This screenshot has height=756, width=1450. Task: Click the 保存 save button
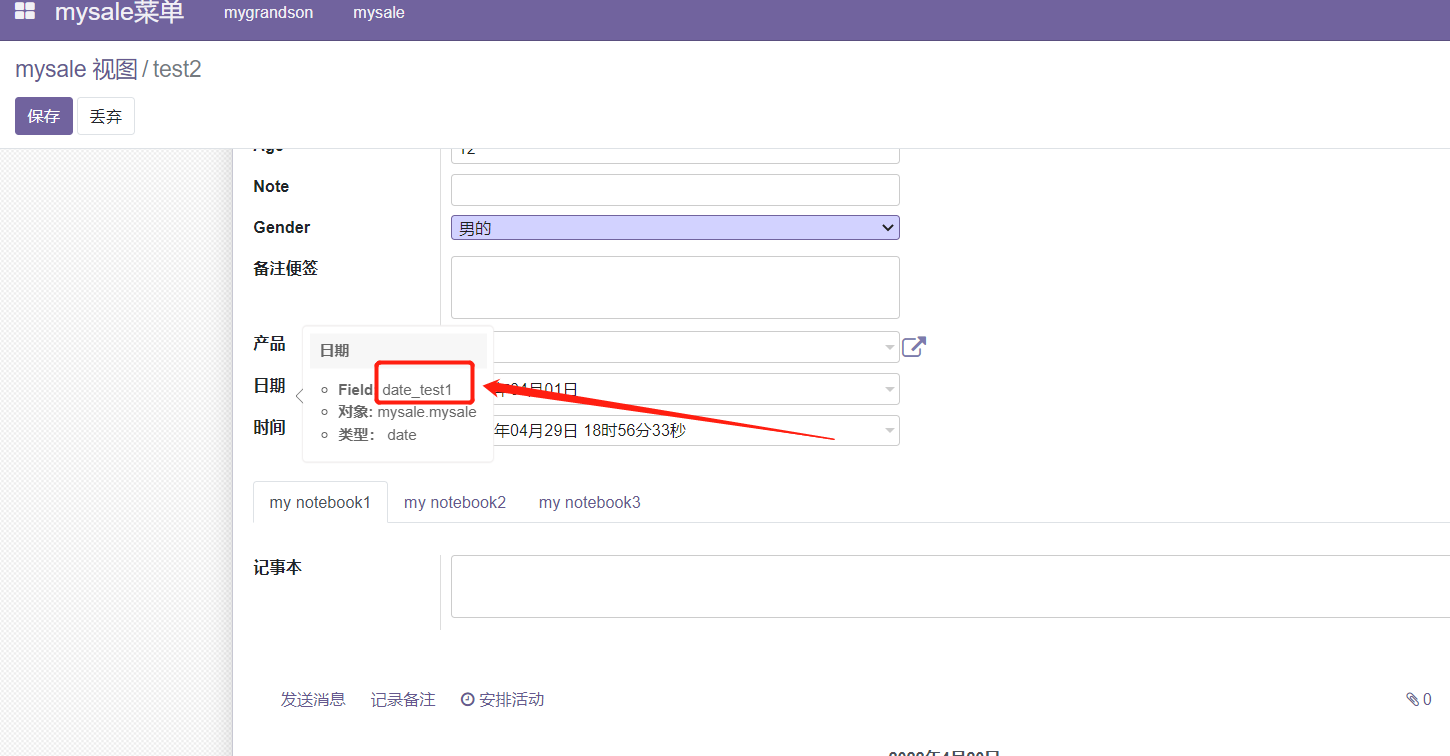tap(43, 115)
